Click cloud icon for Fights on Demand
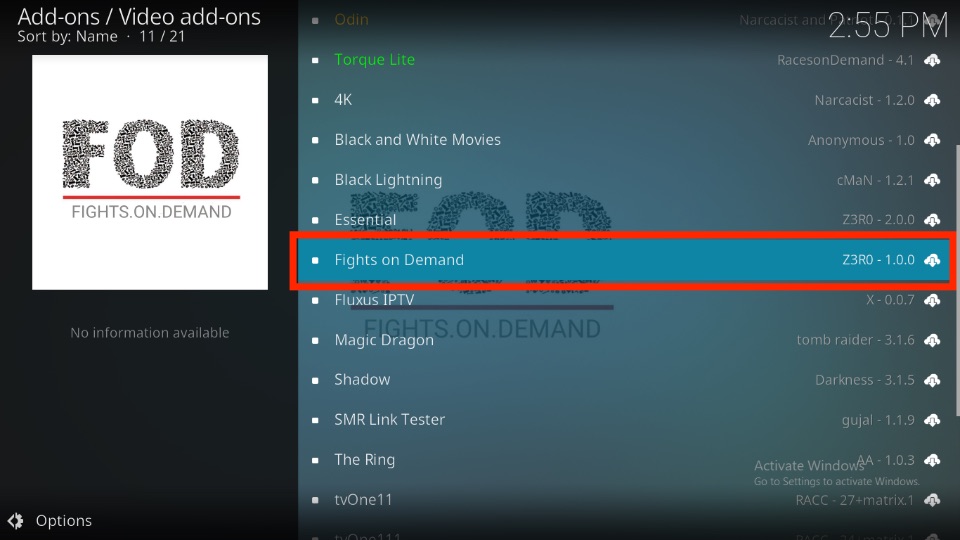960x540 pixels. (x=932, y=260)
